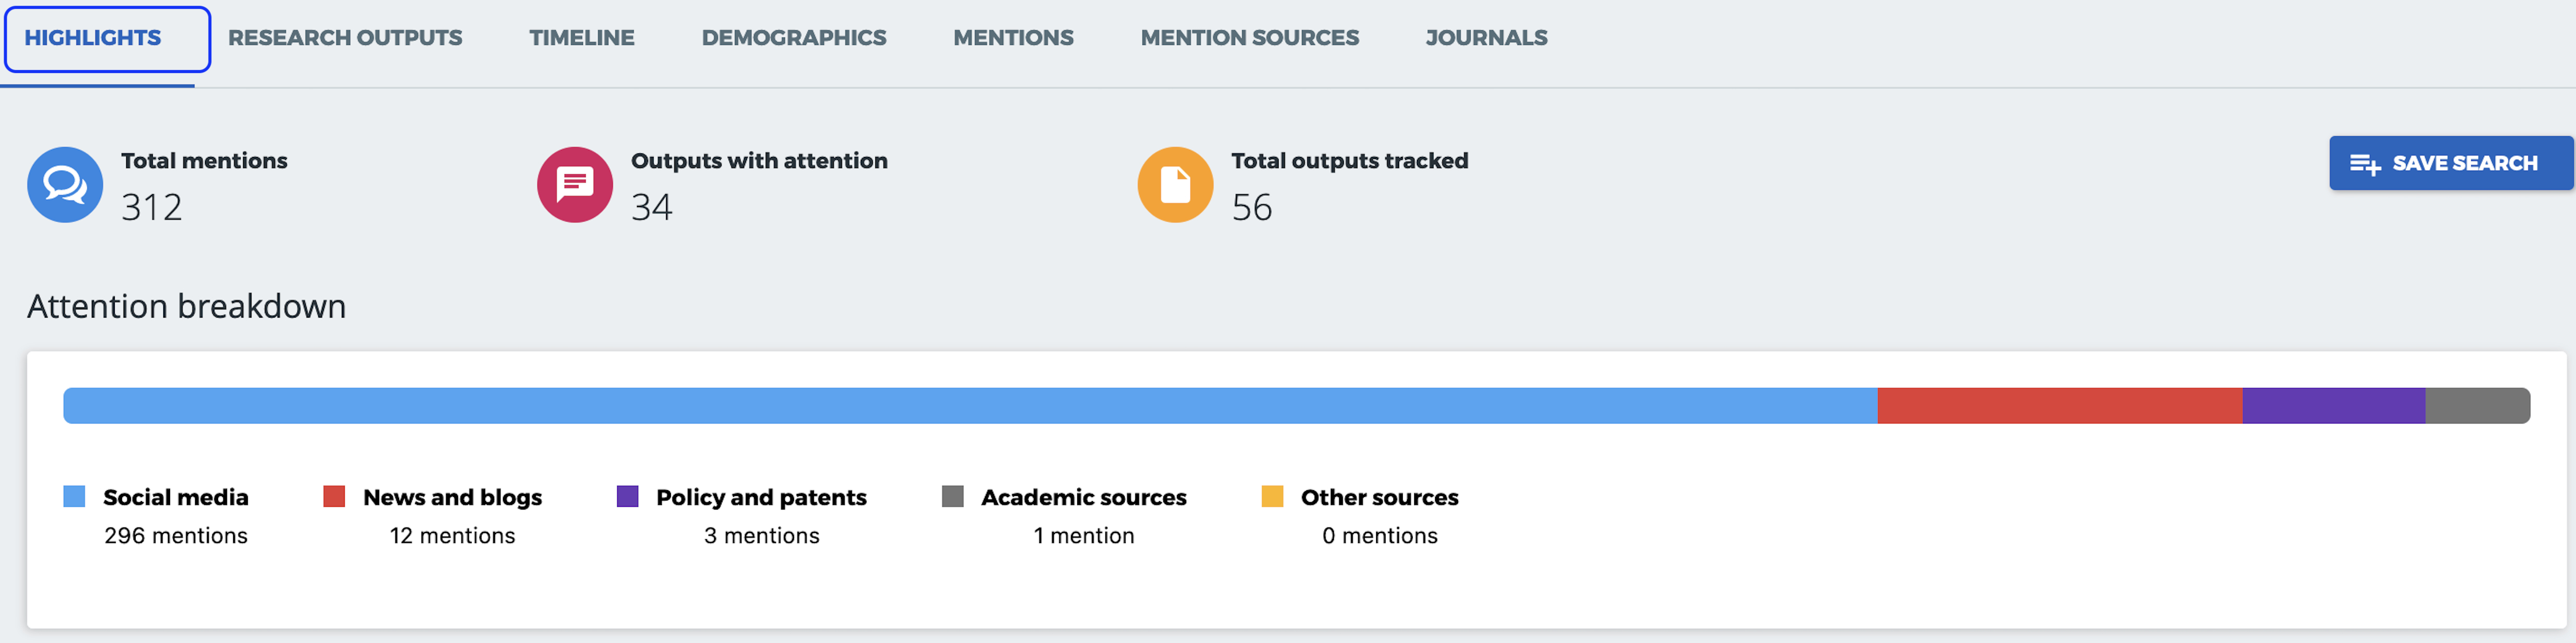Viewport: 2576px width, 643px height.
Task: Click the yellow Other sources swatch
Action: tap(1272, 496)
